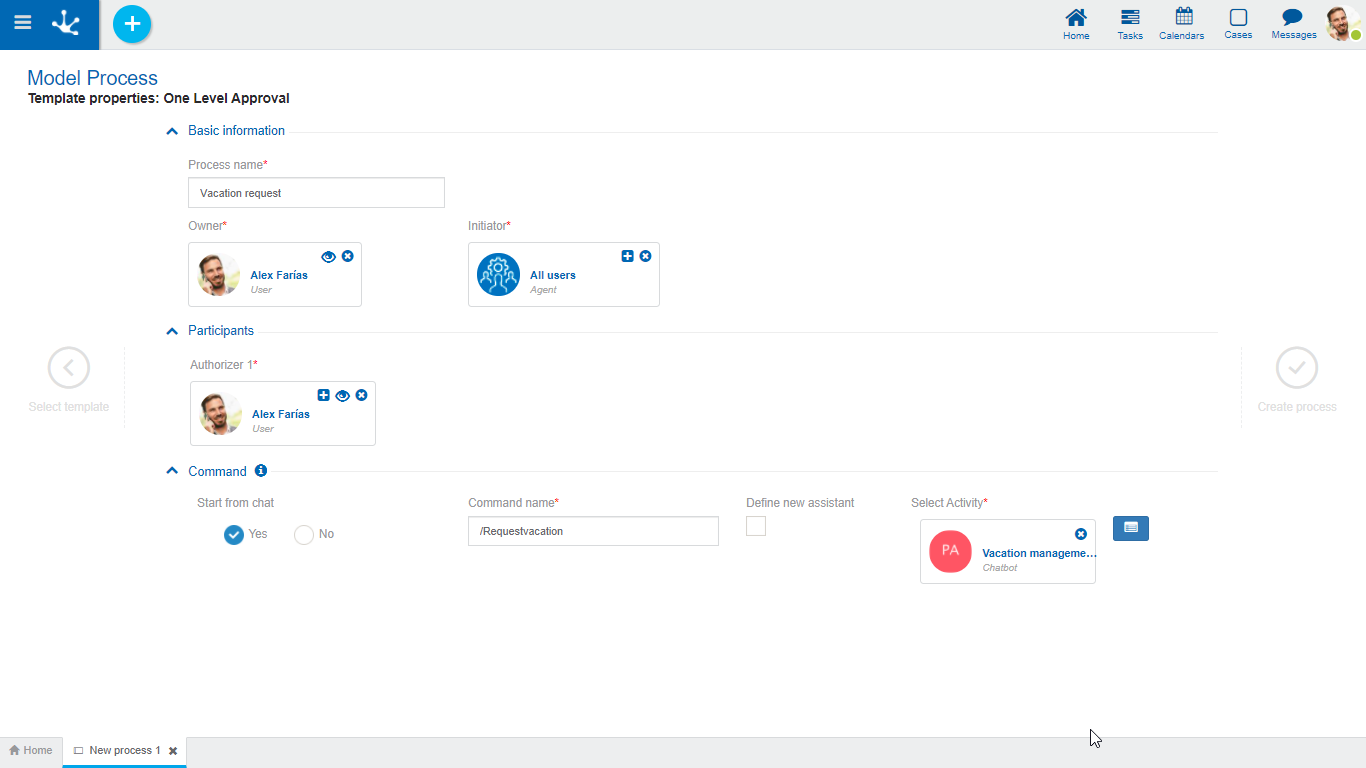Select Yes for Start from chat

point(234,535)
